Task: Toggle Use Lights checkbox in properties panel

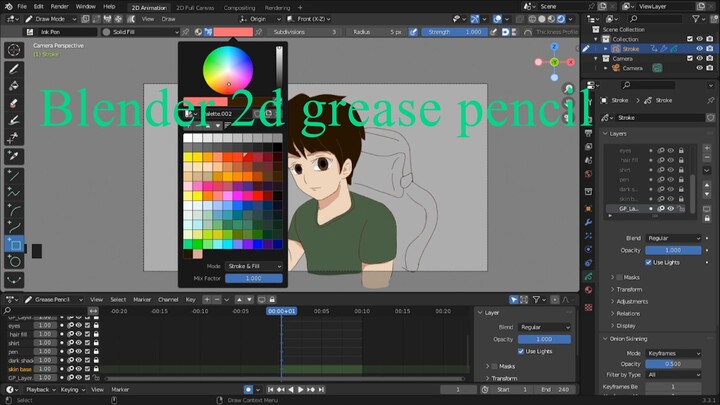Action: (648, 262)
